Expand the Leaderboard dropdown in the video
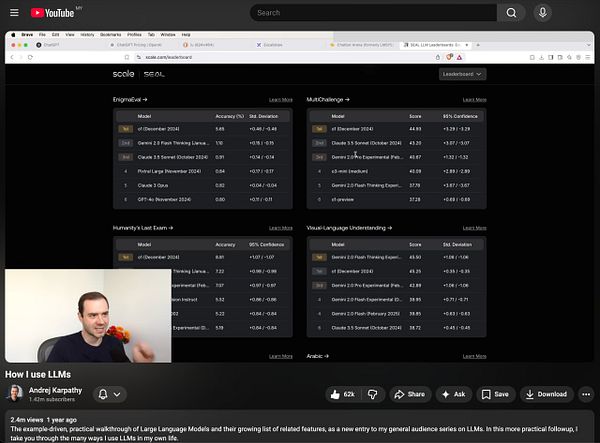 point(462,74)
